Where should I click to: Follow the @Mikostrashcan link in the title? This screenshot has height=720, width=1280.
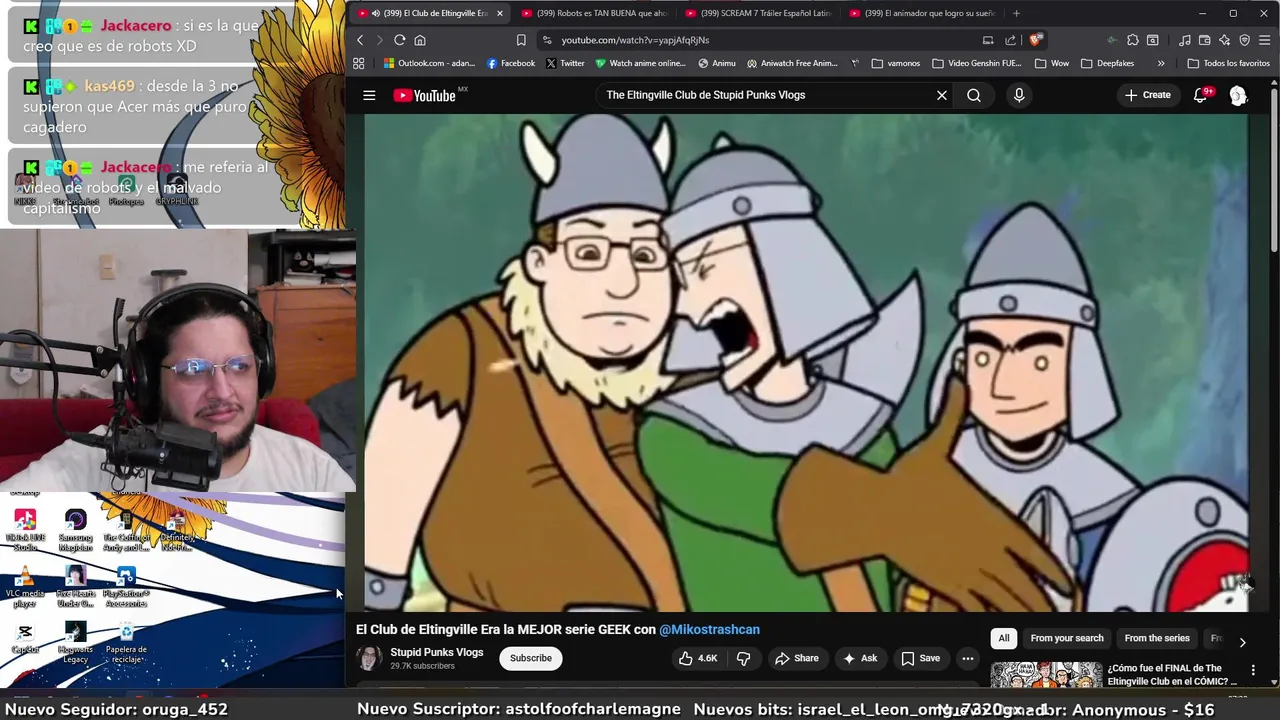point(709,629)
